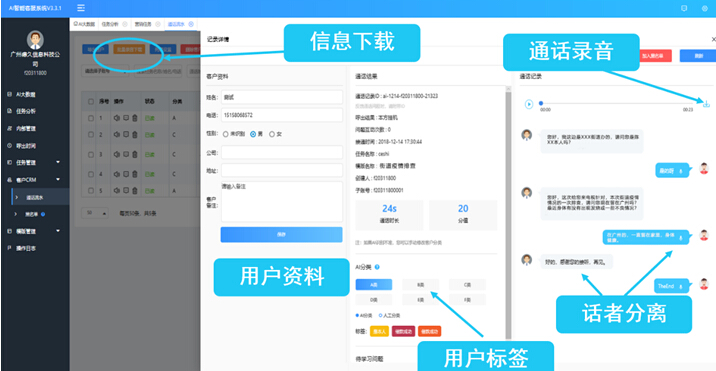Open 操作日志 in the sidebar
This screenshot has width=716, height=371.
point(26,248)
